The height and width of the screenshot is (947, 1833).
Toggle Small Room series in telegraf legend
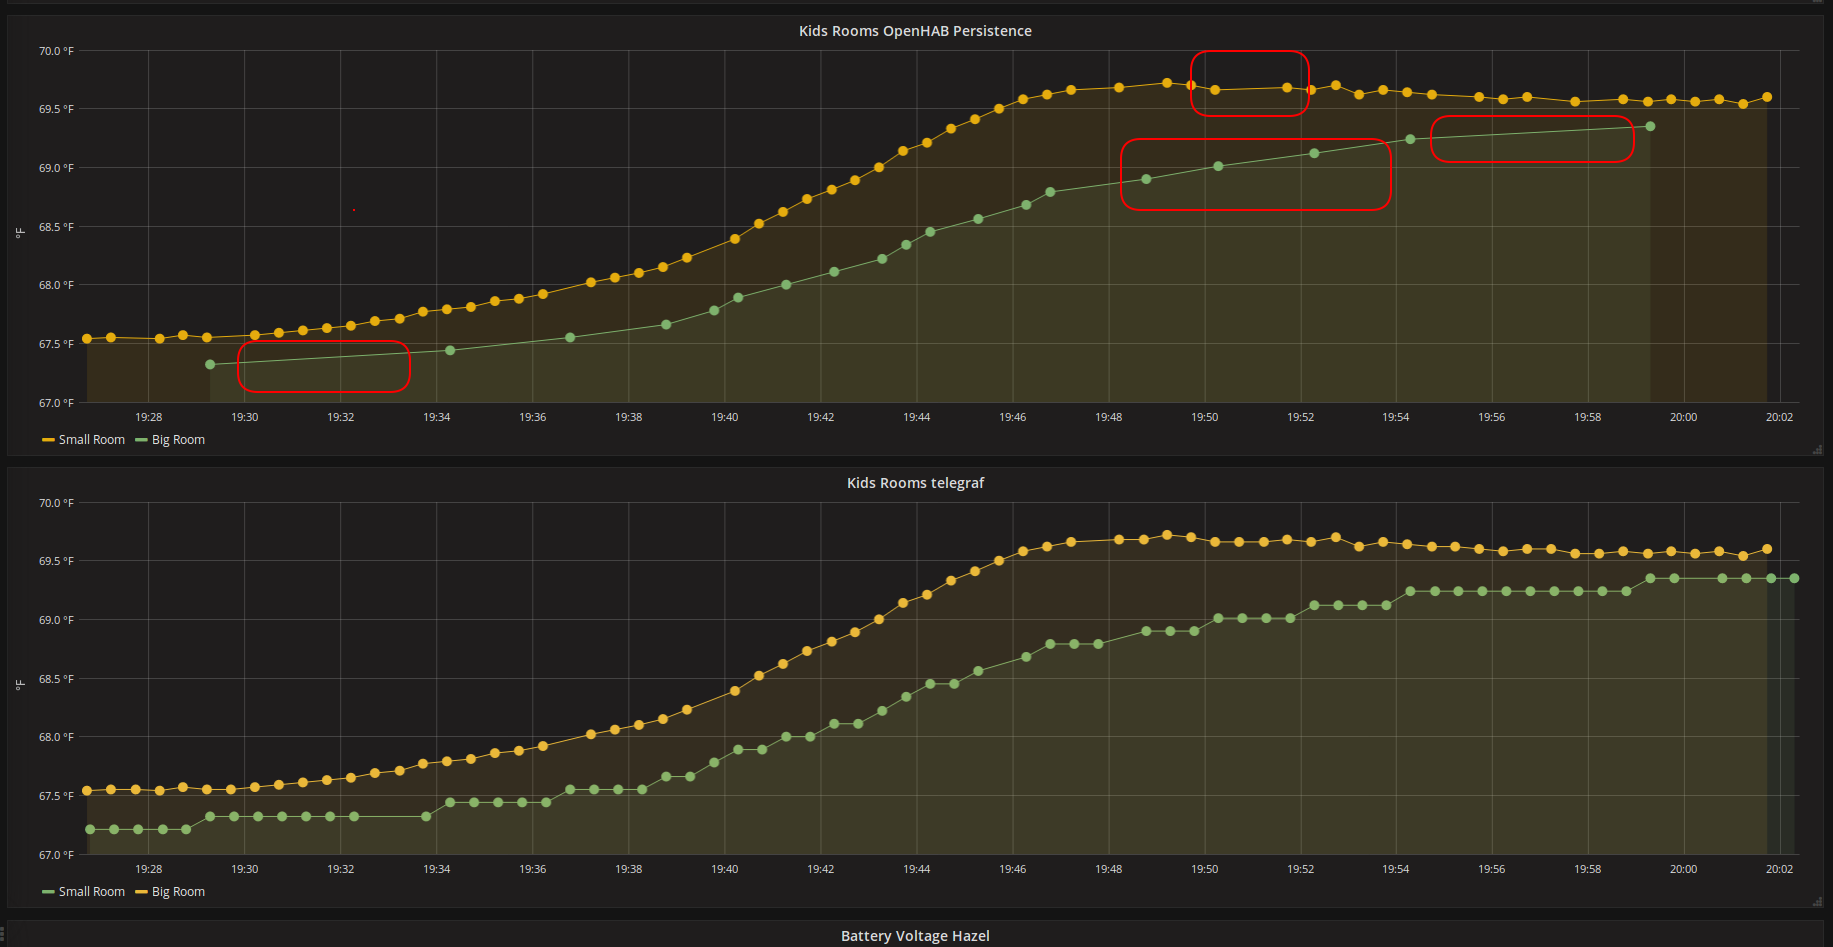pos(91,892)
